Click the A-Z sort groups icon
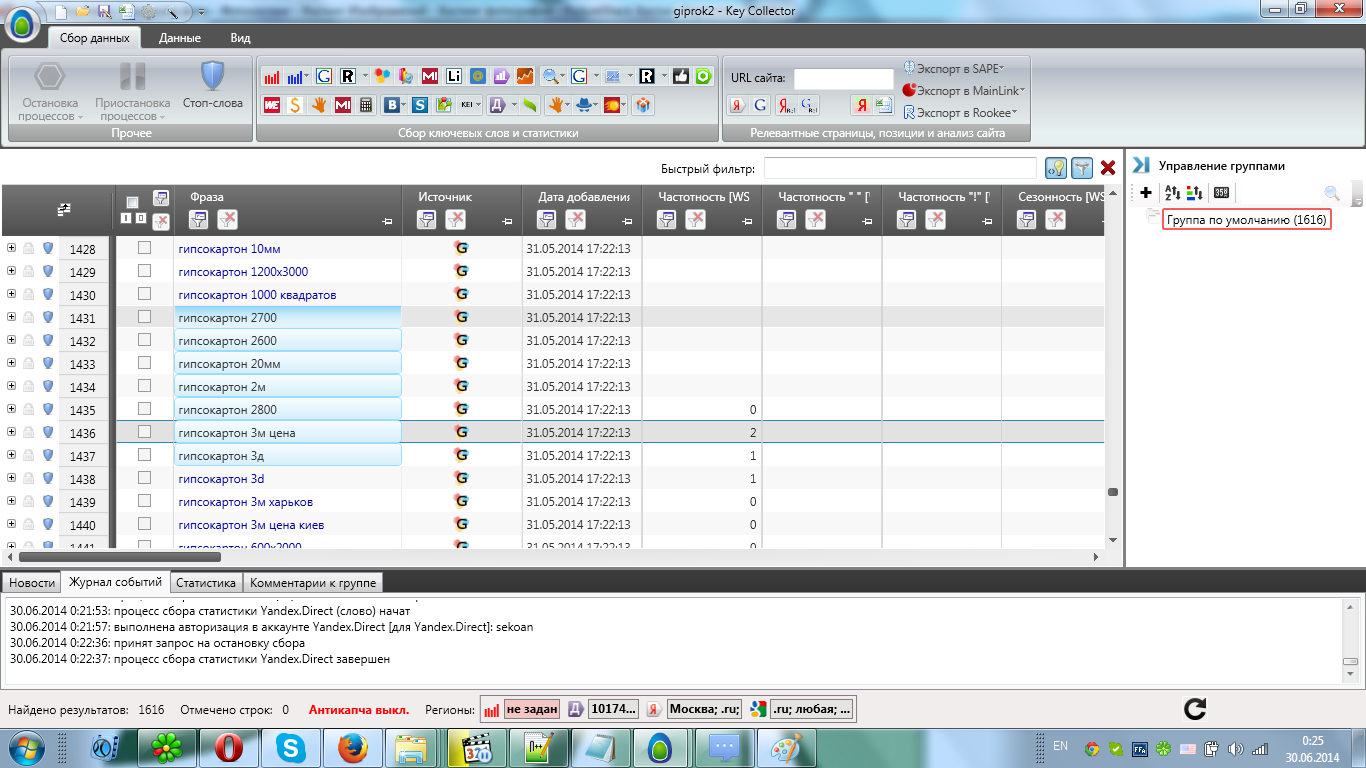Screen dimensions: 1366x768 click(1171, 193)
